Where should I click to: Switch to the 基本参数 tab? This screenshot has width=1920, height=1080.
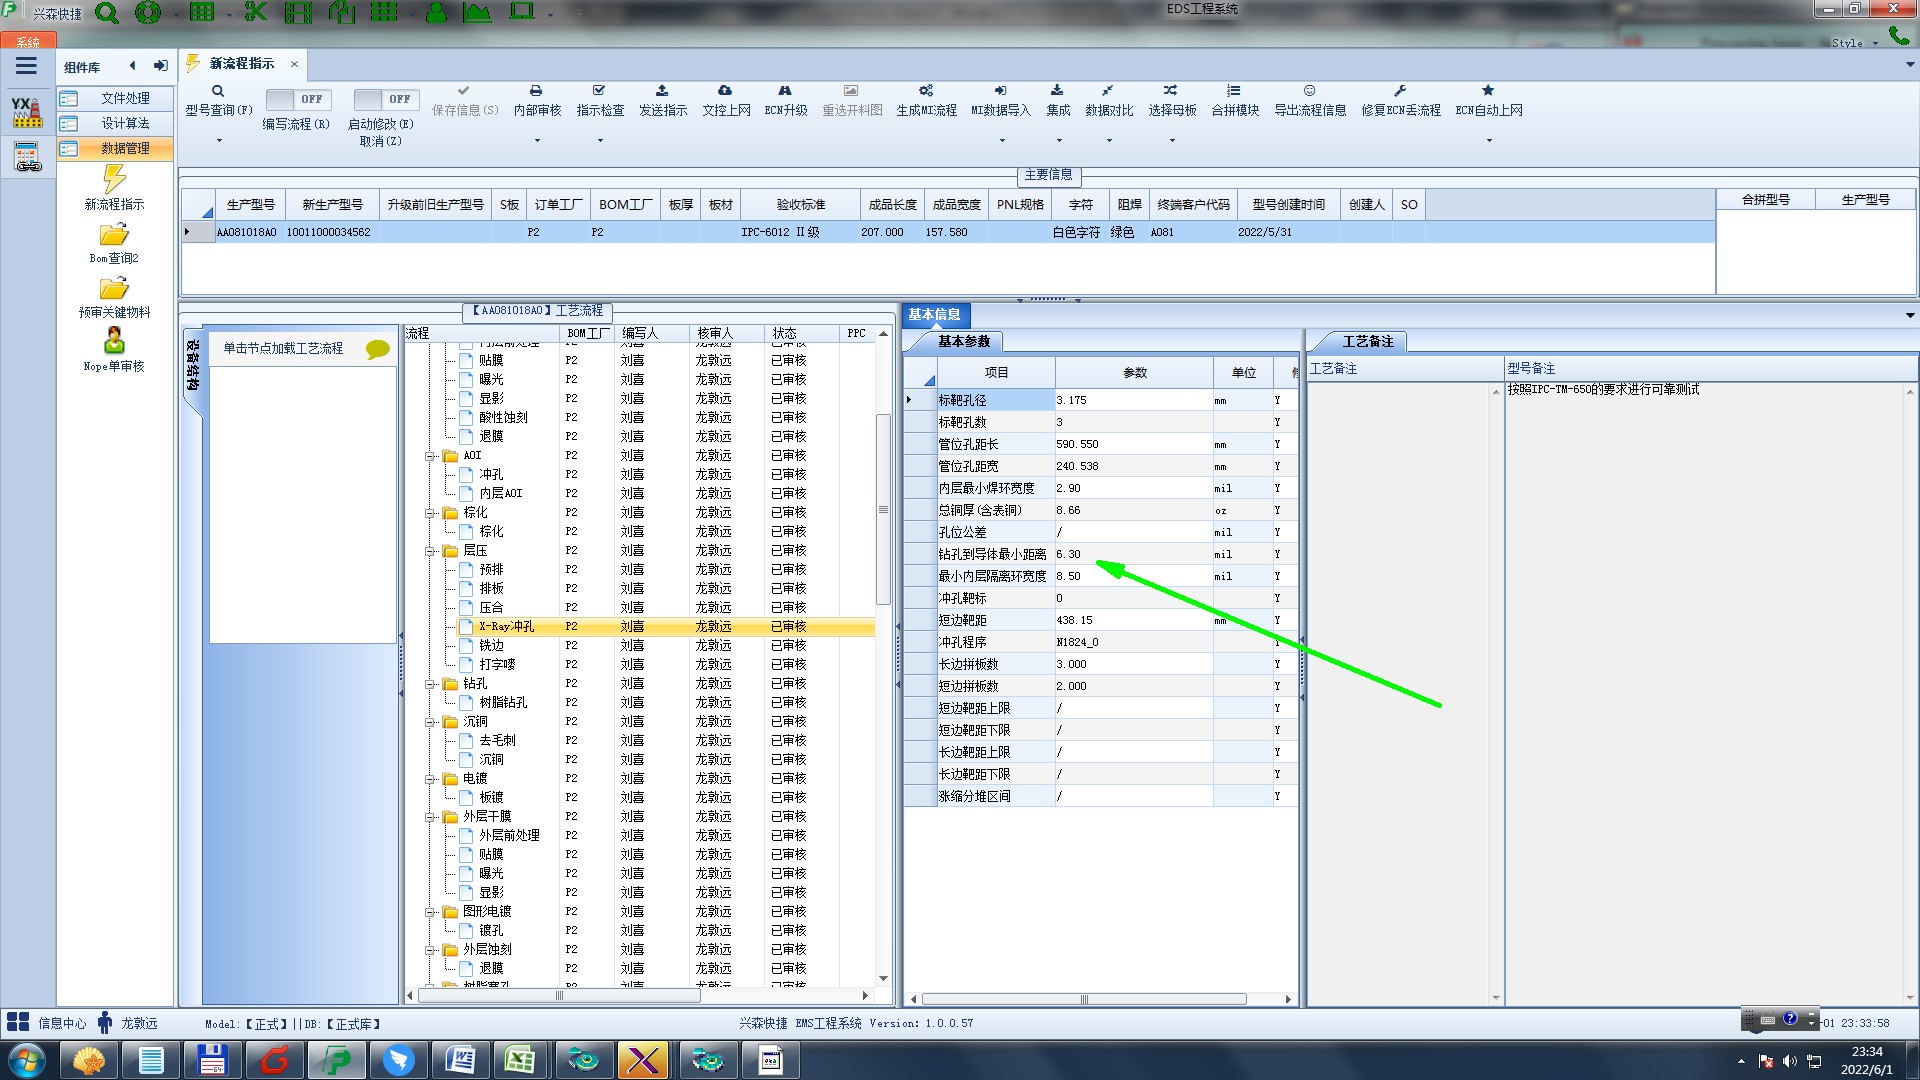[963, 342]
